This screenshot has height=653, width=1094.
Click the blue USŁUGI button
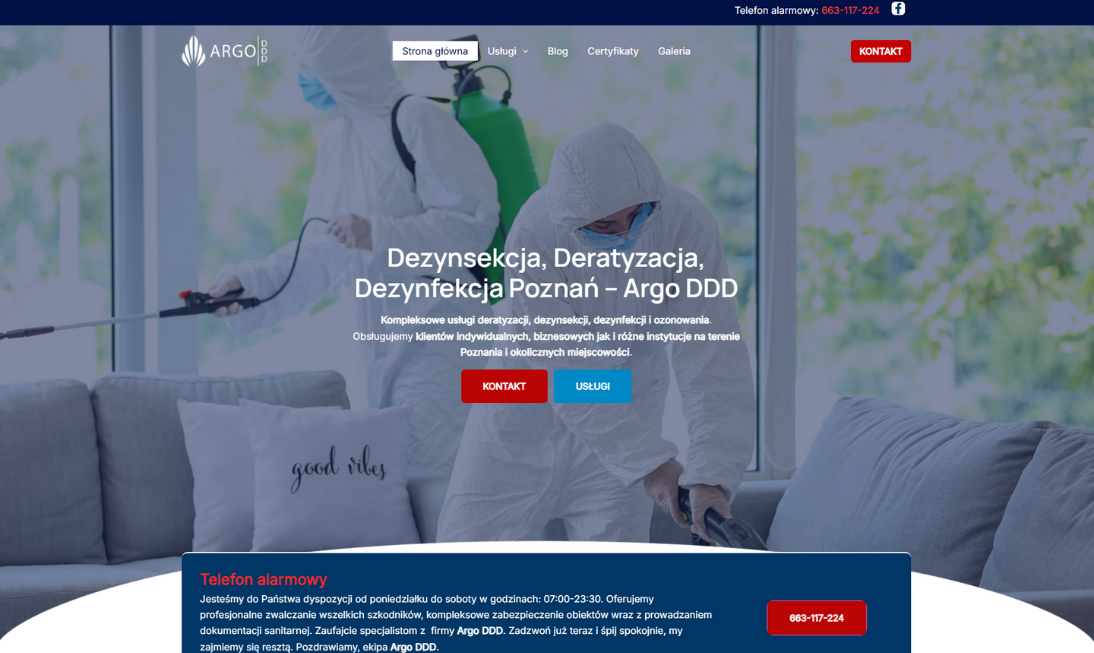(x=592, y=386)
